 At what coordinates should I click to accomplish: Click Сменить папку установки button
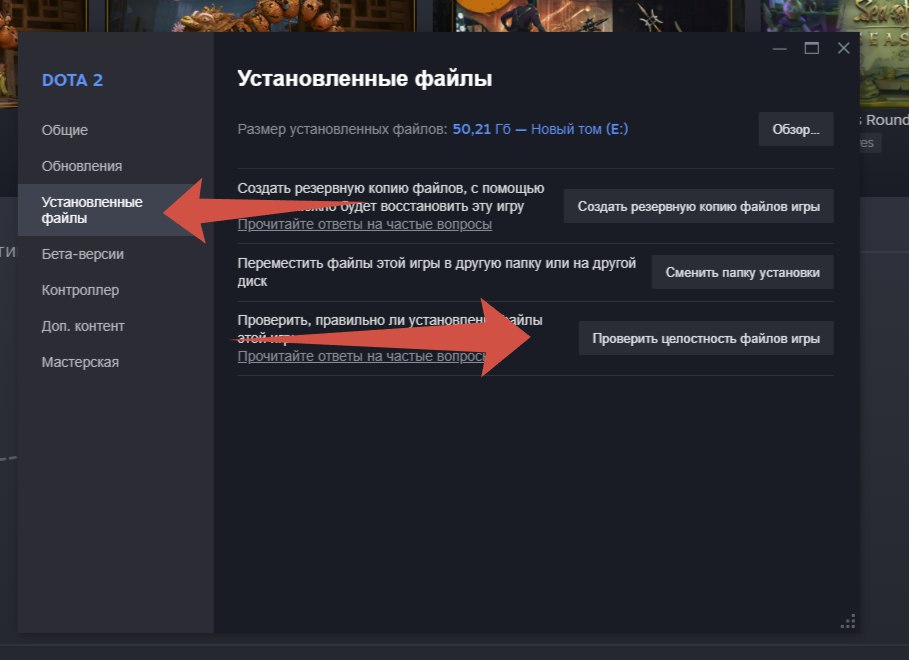tap(742, 273)
